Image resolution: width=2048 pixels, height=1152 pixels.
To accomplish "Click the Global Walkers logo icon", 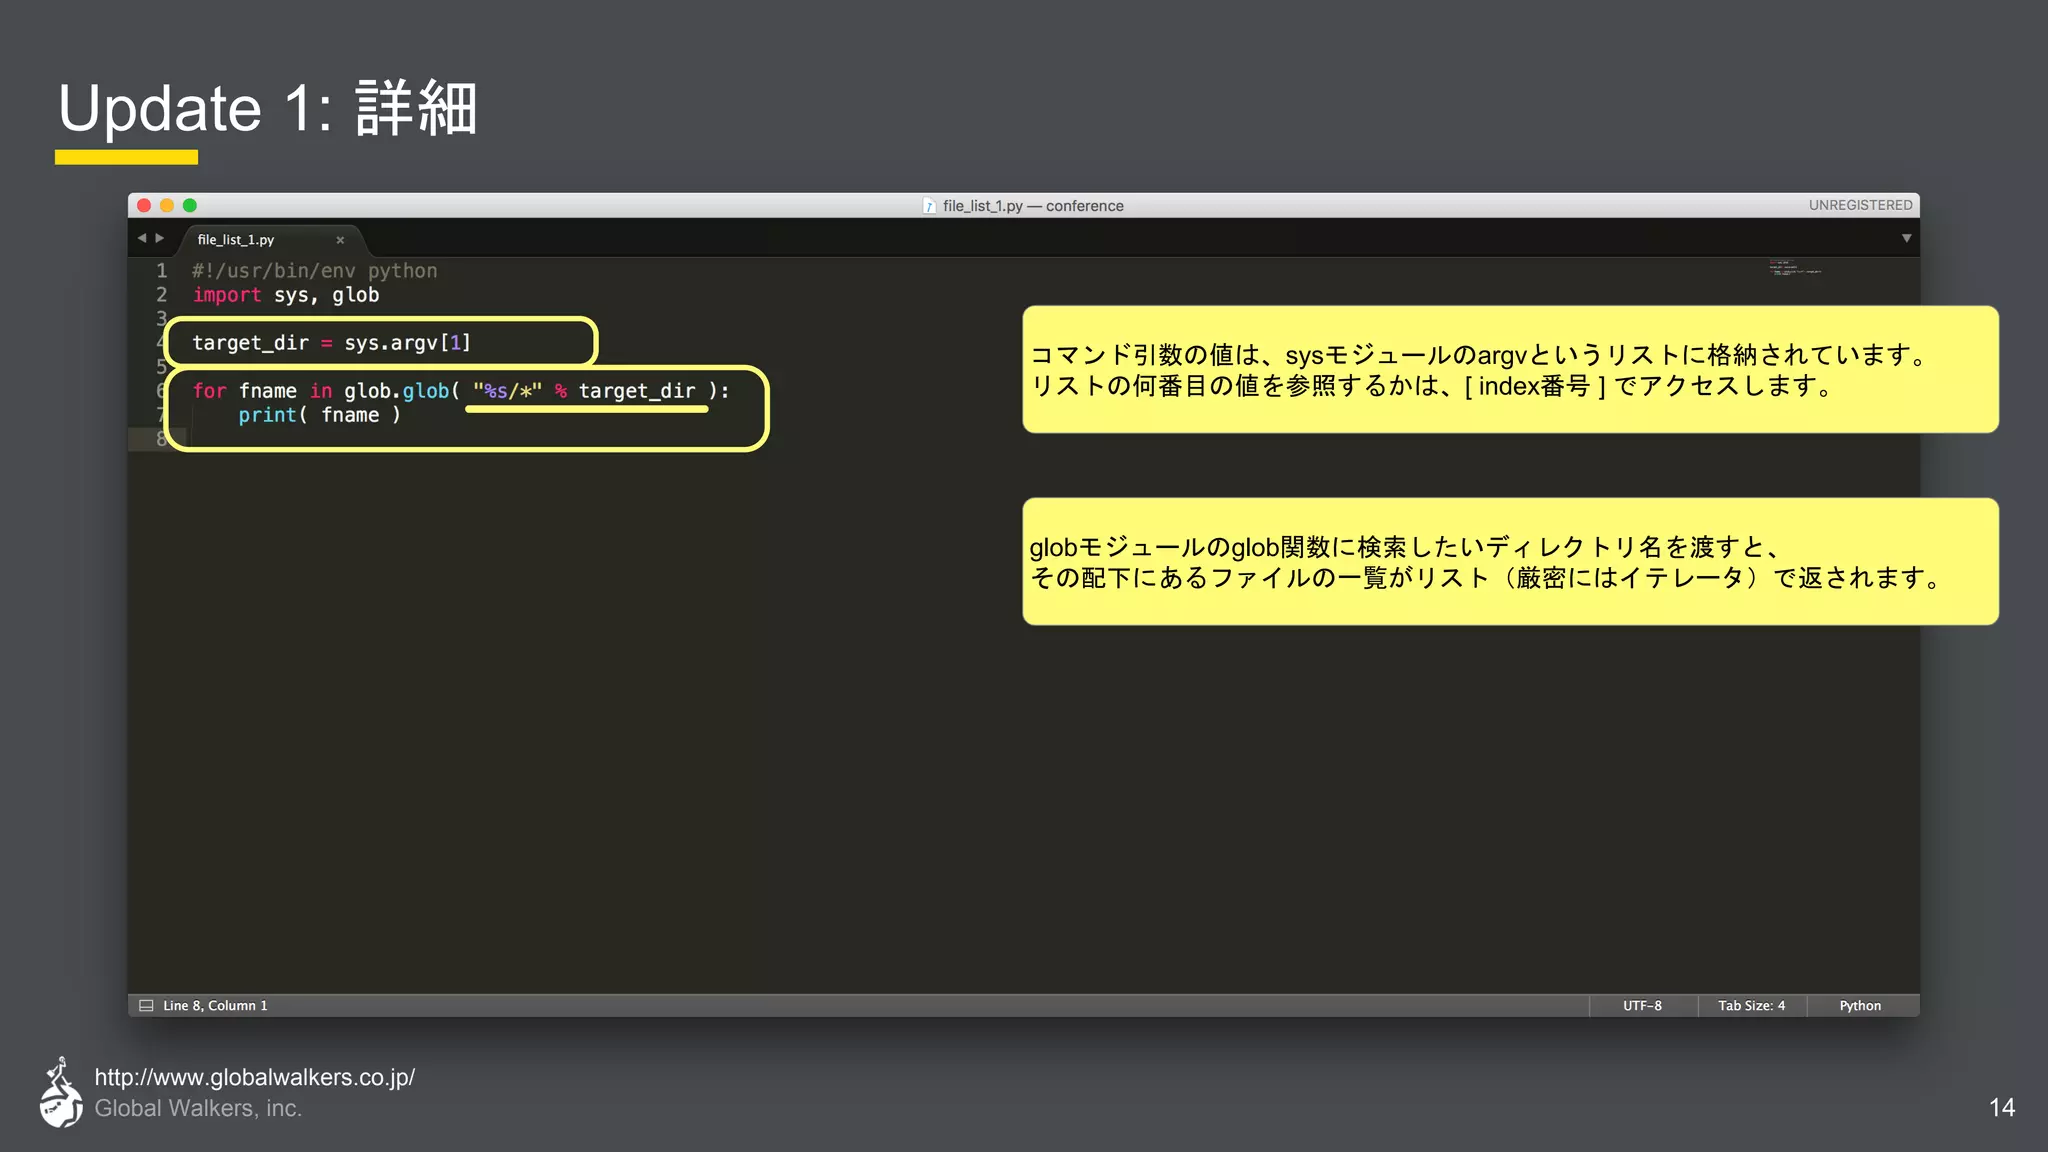I will coord(61,1092).
